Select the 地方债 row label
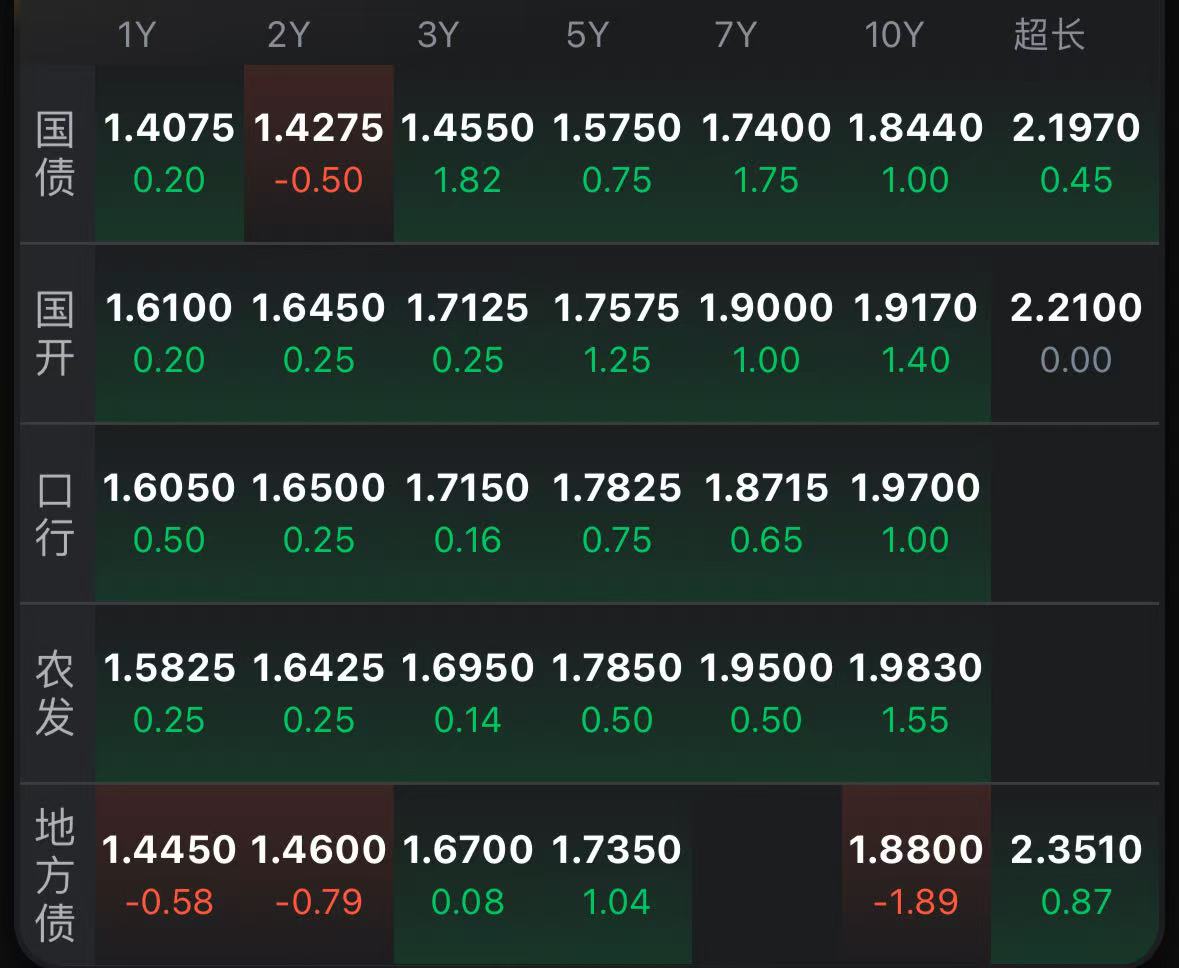The width and height of the screenshot is (1179, 968). [x=55, y=875]
